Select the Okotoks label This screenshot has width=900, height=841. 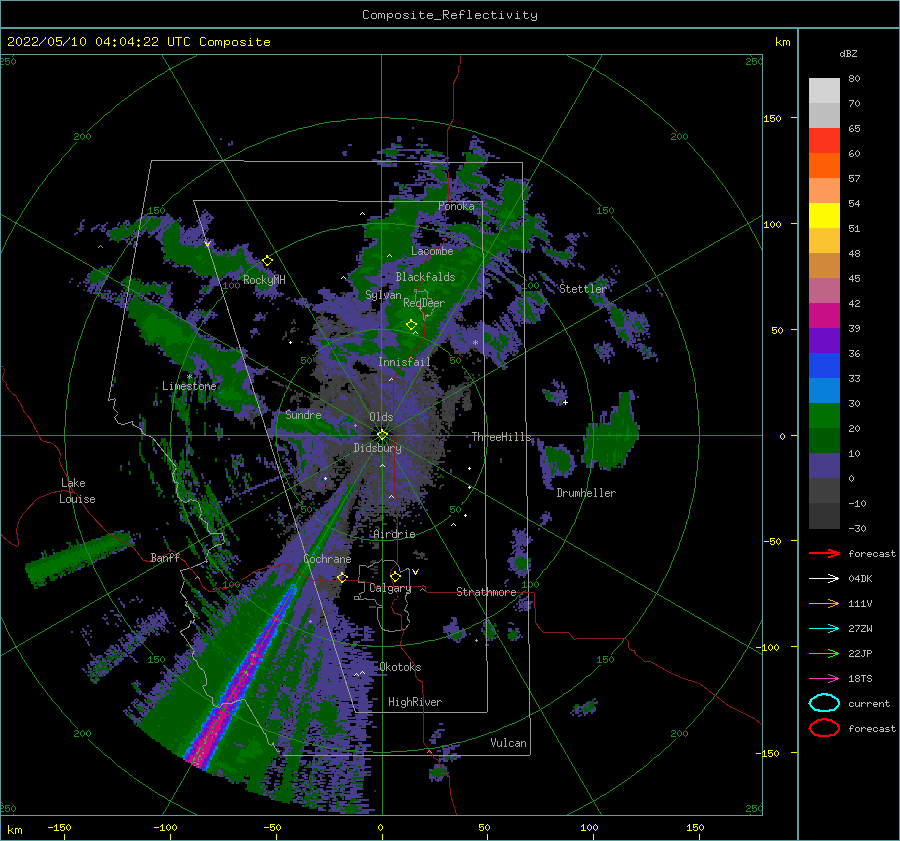(x=400, y=667)
